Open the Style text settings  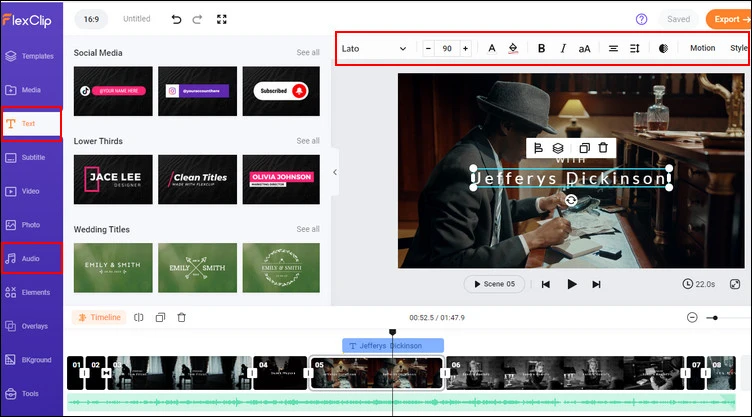click(739, 48)
